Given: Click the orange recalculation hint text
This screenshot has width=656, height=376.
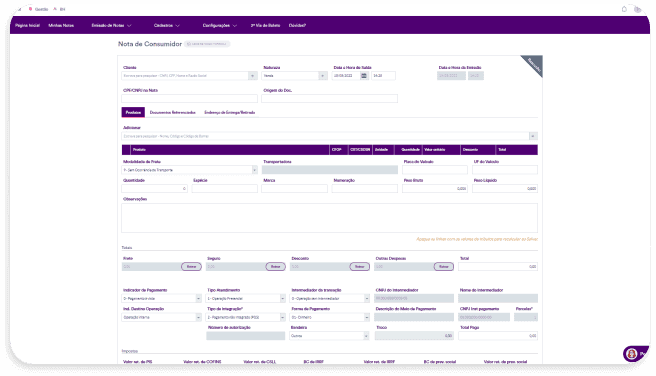Looking at the screenshot, I should click(x=477, y=239).
